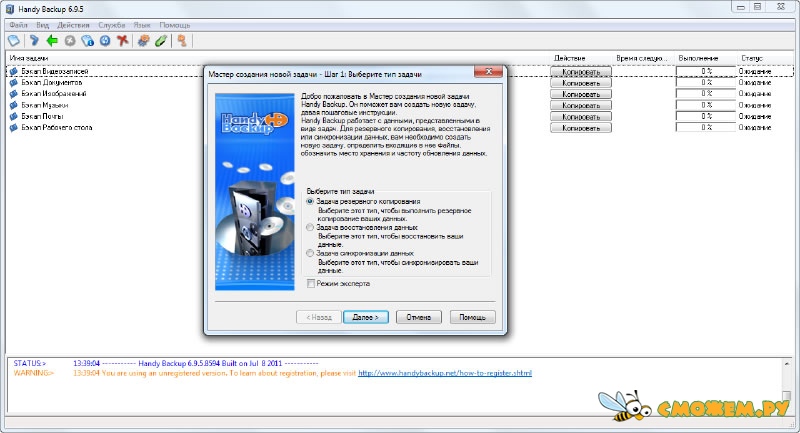The height and width of the screenshot is (433, 800).
Task: Click the Далее > button in wizard
Action: coord(366,317)
